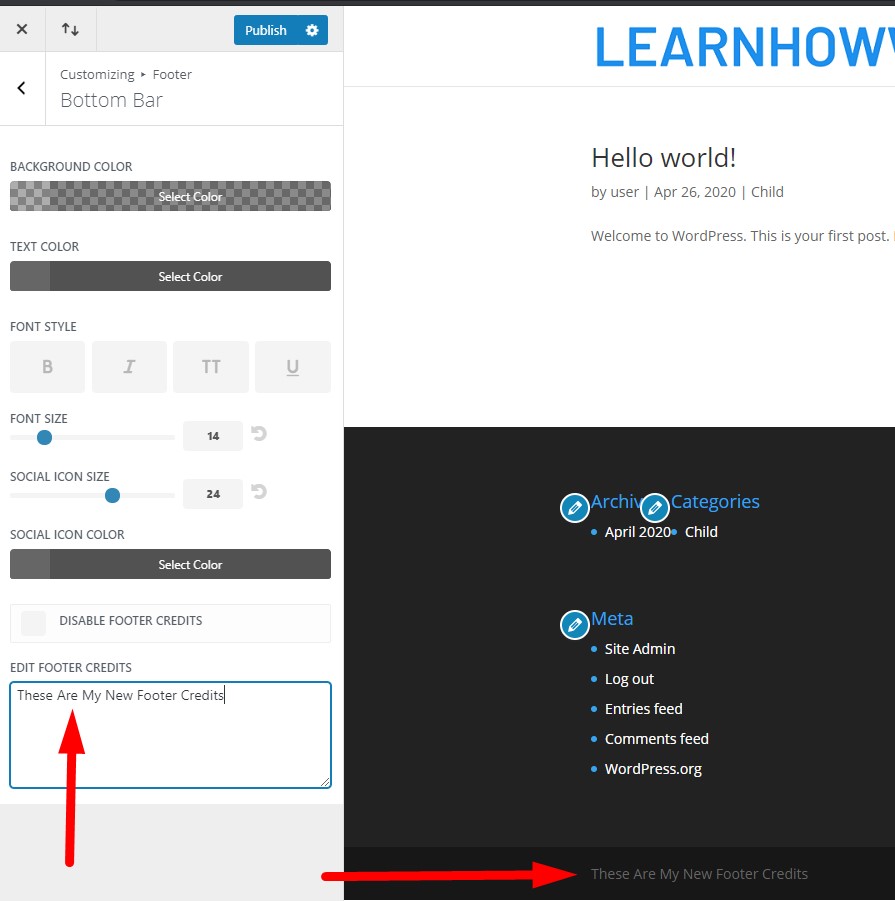Screen dimensions: 895x901
Task: Open the Hello world! post title
Action: (x=663, y=158)
